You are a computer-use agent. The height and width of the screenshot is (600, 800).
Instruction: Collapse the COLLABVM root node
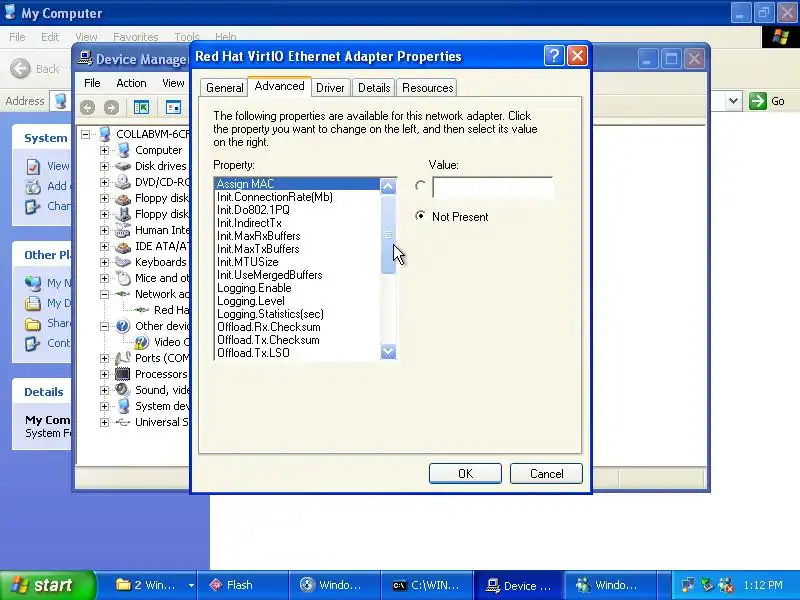pos(85,134)
